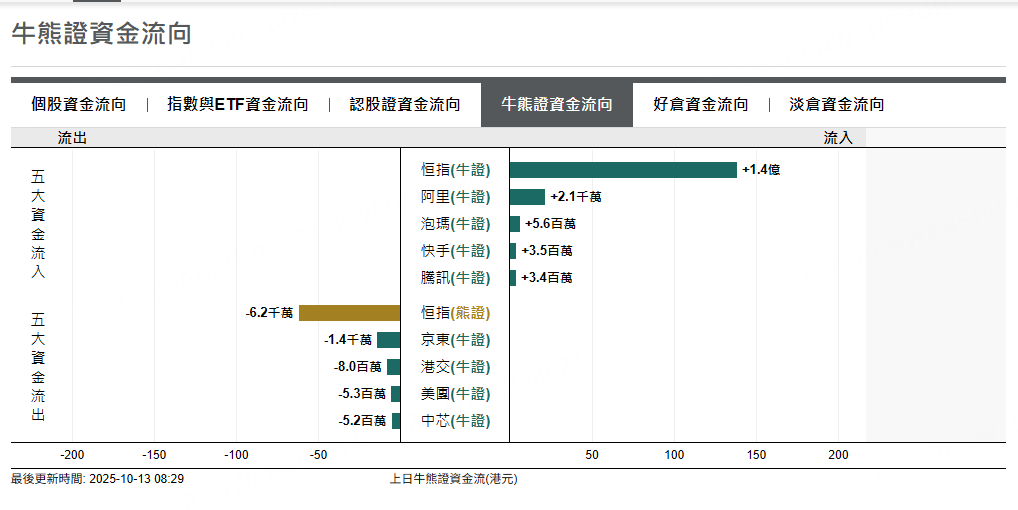
Task: Click 流入 column header
Action: (x=838, y=138)
